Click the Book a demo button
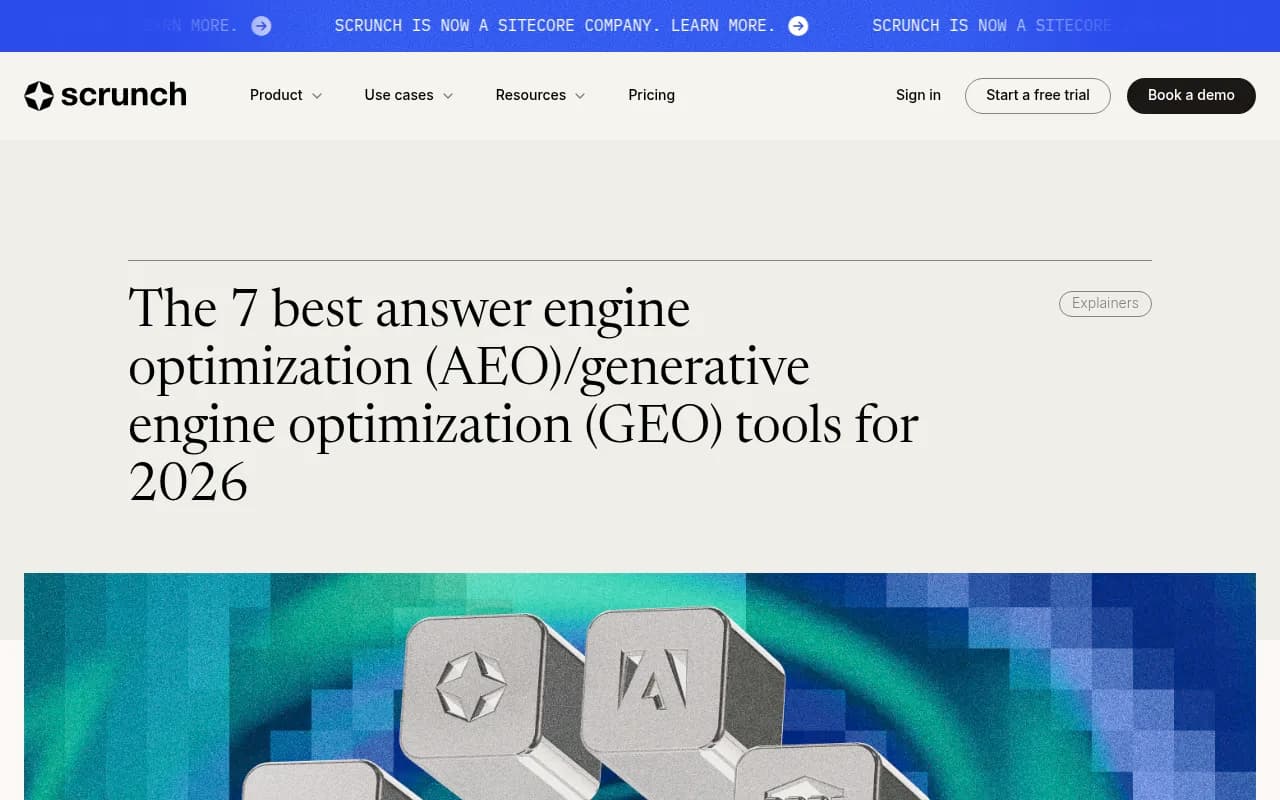 coord(1191,96)
